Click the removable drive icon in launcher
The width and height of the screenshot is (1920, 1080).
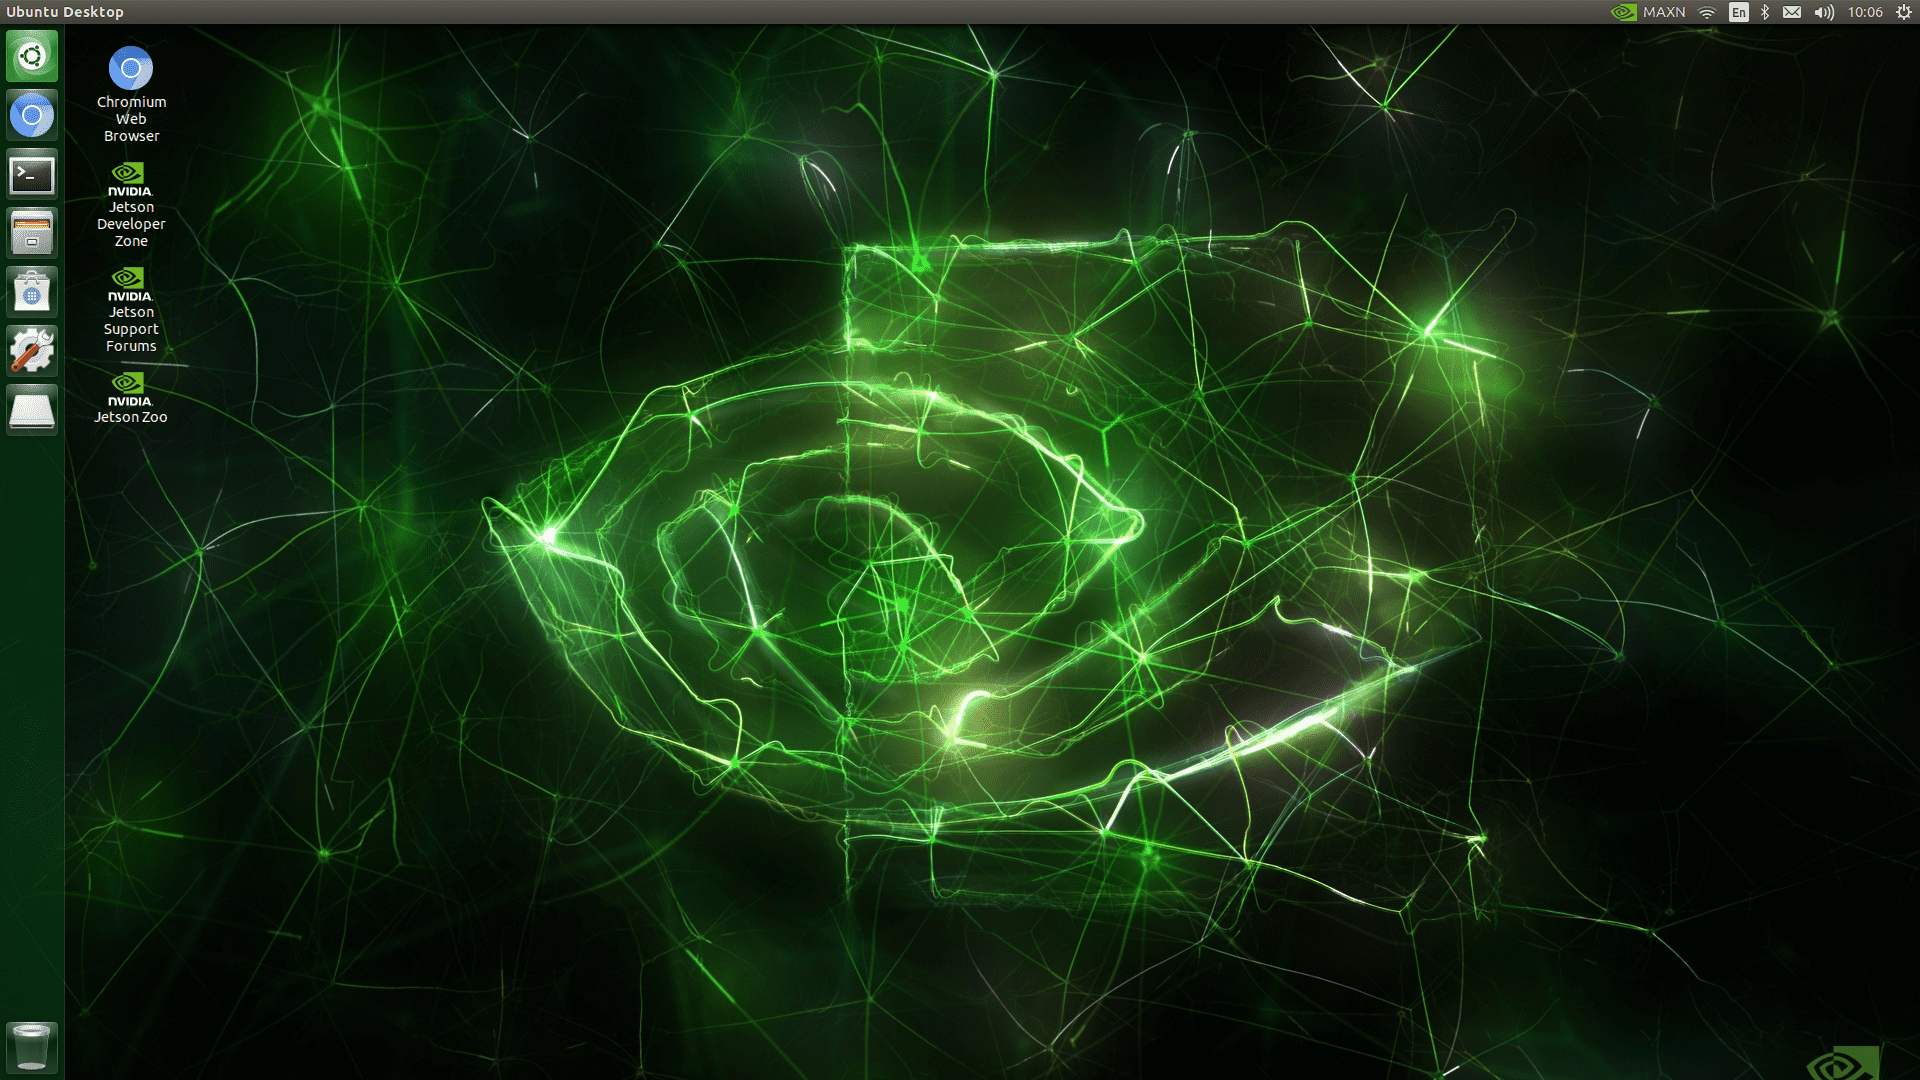coord(32,410)
